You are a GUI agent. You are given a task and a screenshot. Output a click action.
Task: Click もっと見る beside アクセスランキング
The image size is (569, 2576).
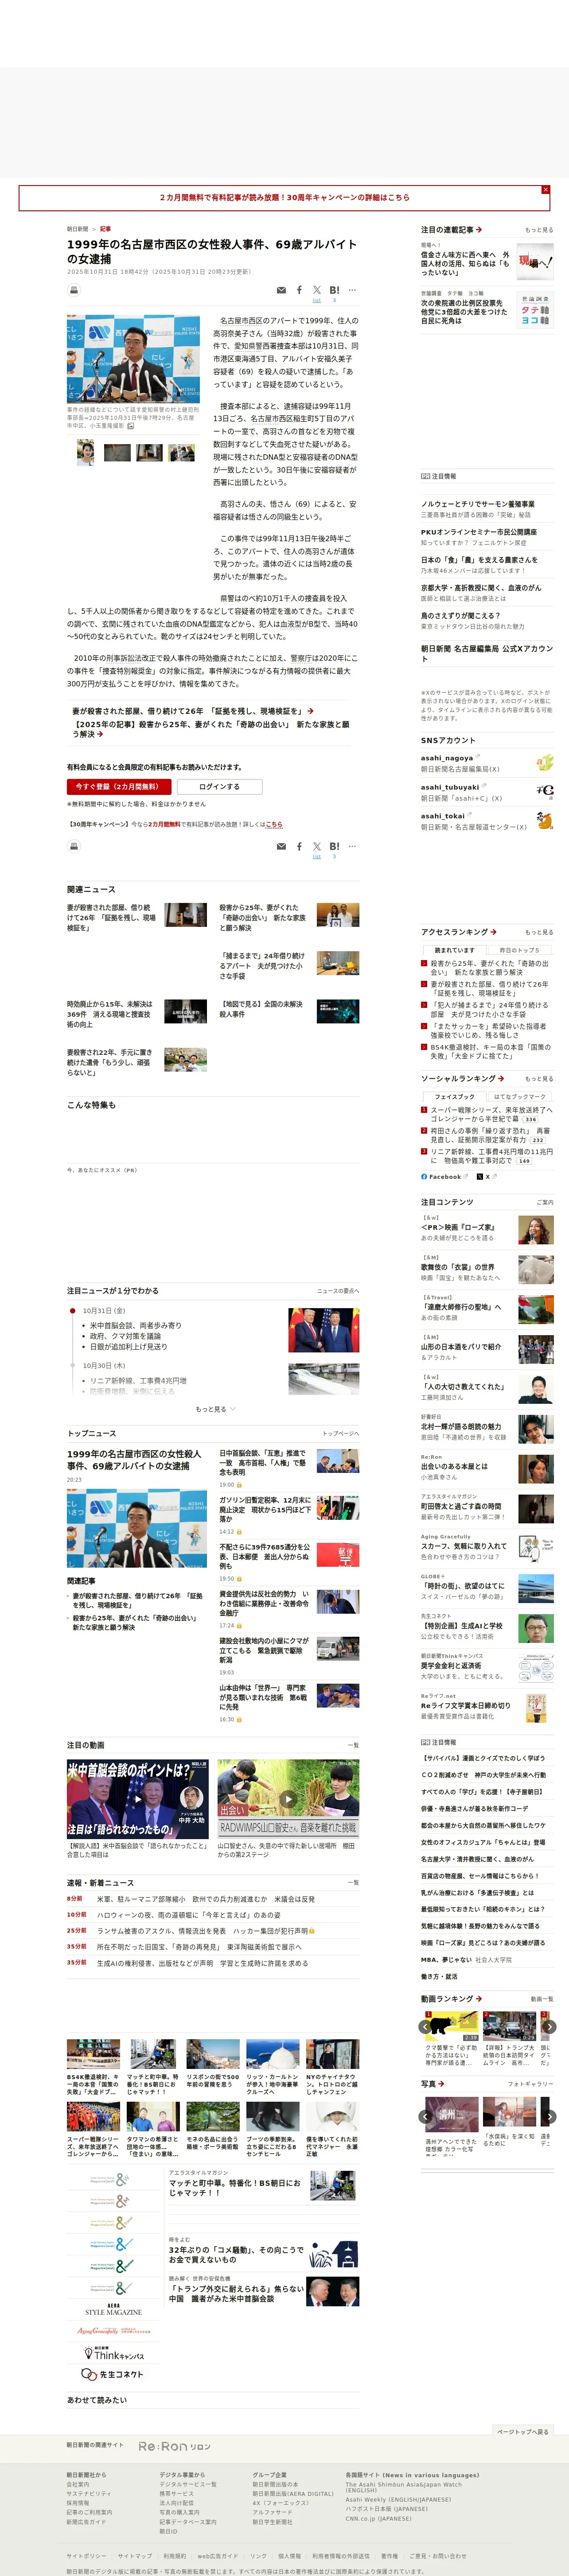pyautogui.click(x=539, y=932)
